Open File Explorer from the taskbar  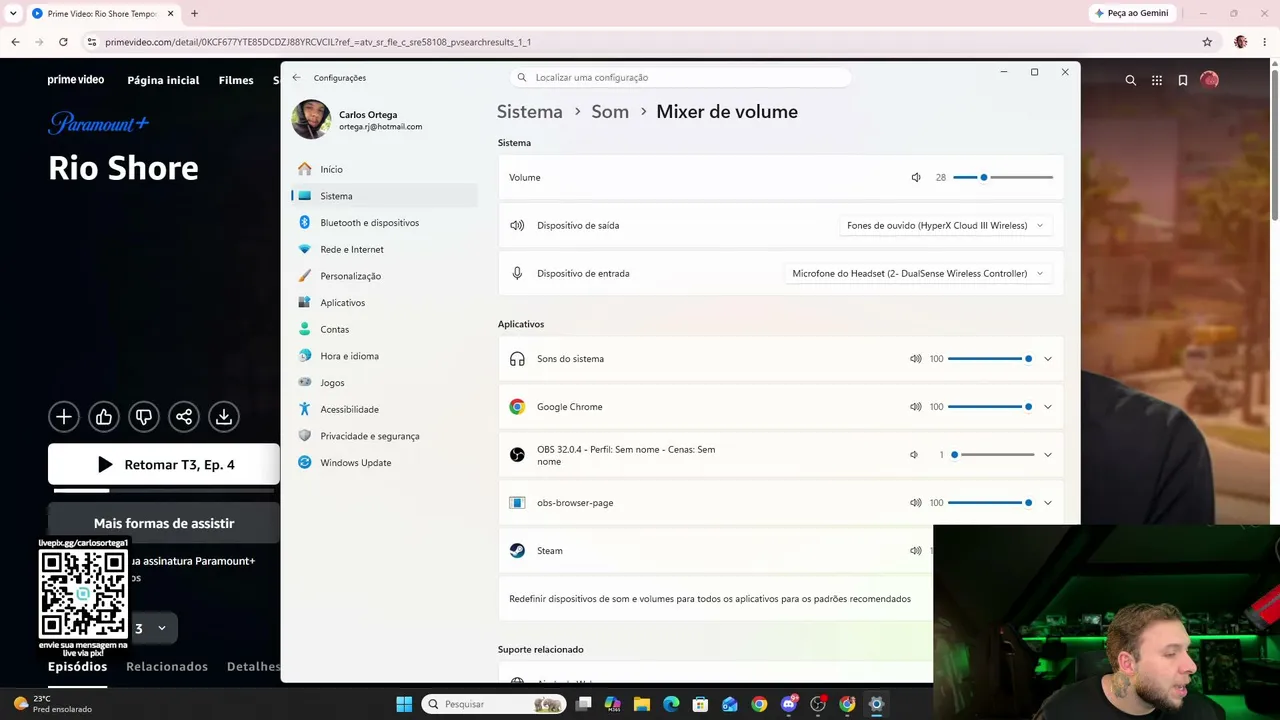[x=642, y=704]
